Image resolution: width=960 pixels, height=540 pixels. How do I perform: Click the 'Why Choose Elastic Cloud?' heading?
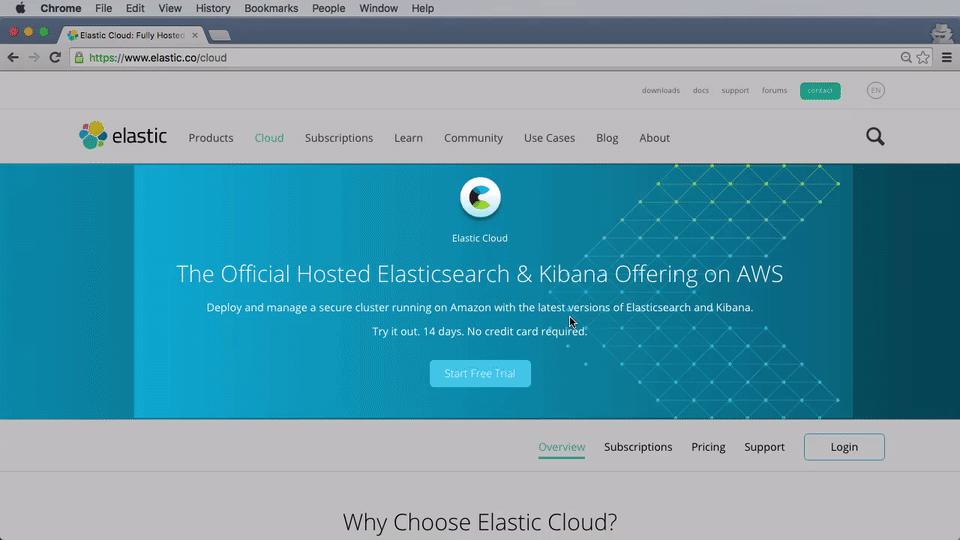tap(480, 522)
